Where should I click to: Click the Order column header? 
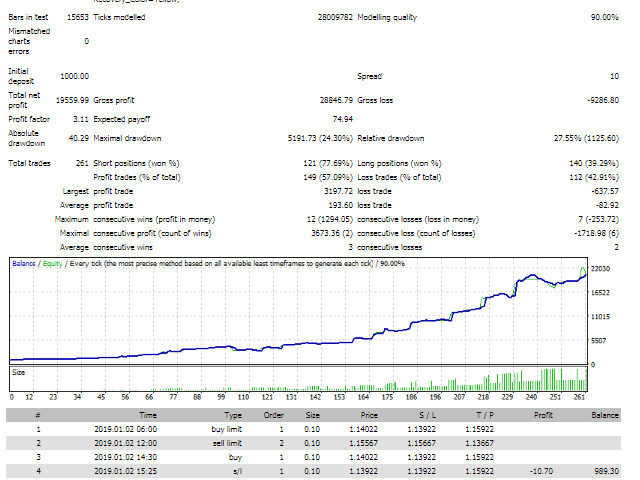[x=273, y=415]
